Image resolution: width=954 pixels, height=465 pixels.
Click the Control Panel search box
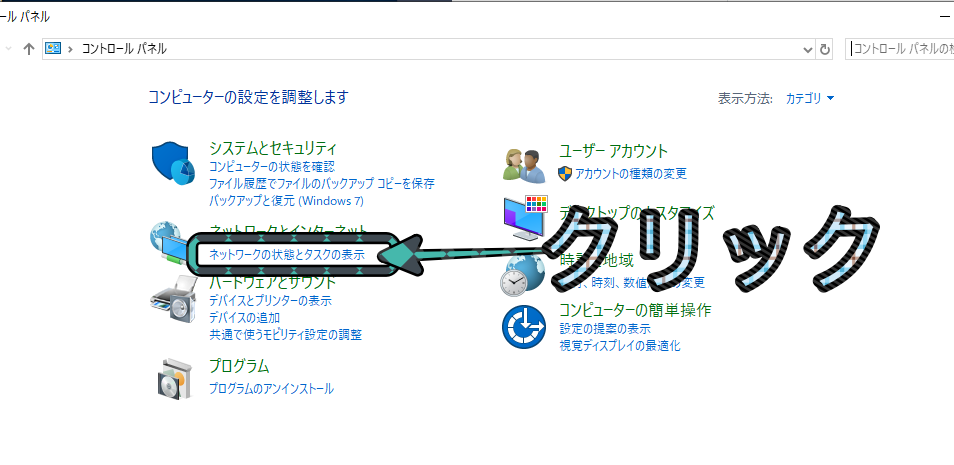tap(900, 49)
